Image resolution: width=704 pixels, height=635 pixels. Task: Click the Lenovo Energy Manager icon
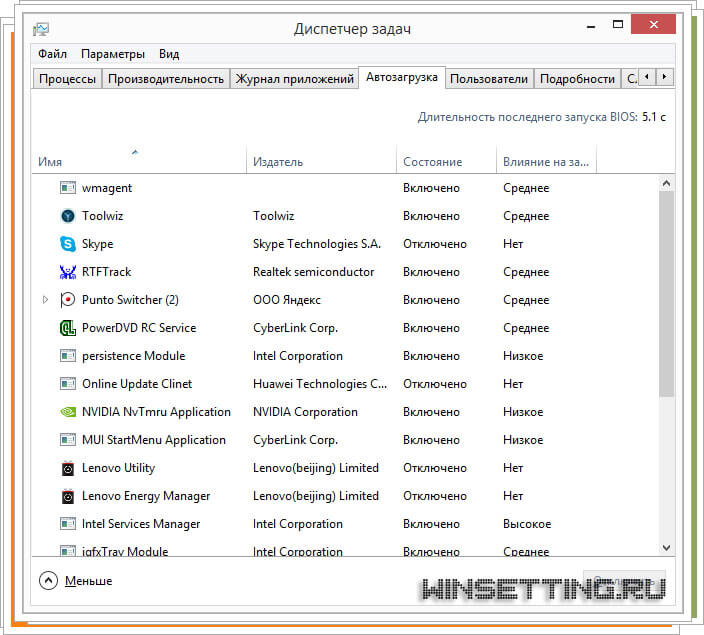(x=68, y=496)
